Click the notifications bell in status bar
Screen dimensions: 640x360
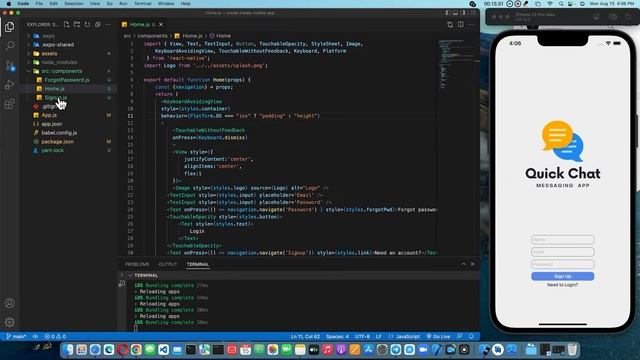pyautogui.click(x=471, y=336)
